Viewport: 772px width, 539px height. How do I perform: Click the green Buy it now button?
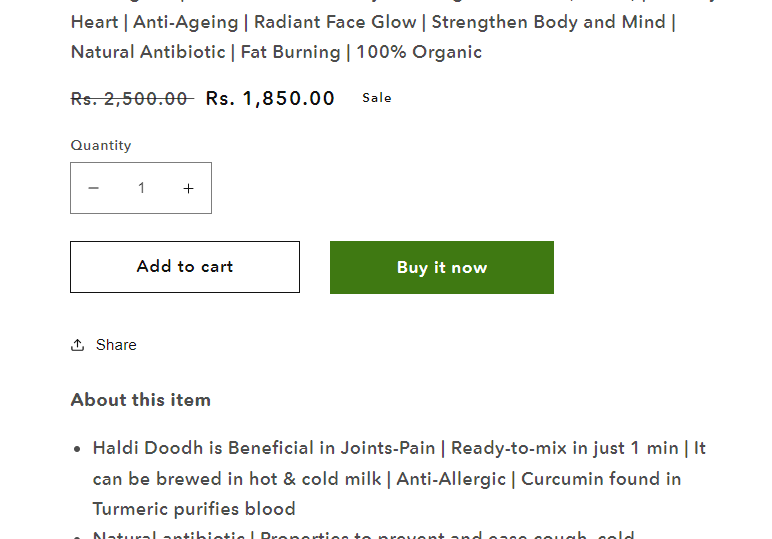(x=442, y=267)
